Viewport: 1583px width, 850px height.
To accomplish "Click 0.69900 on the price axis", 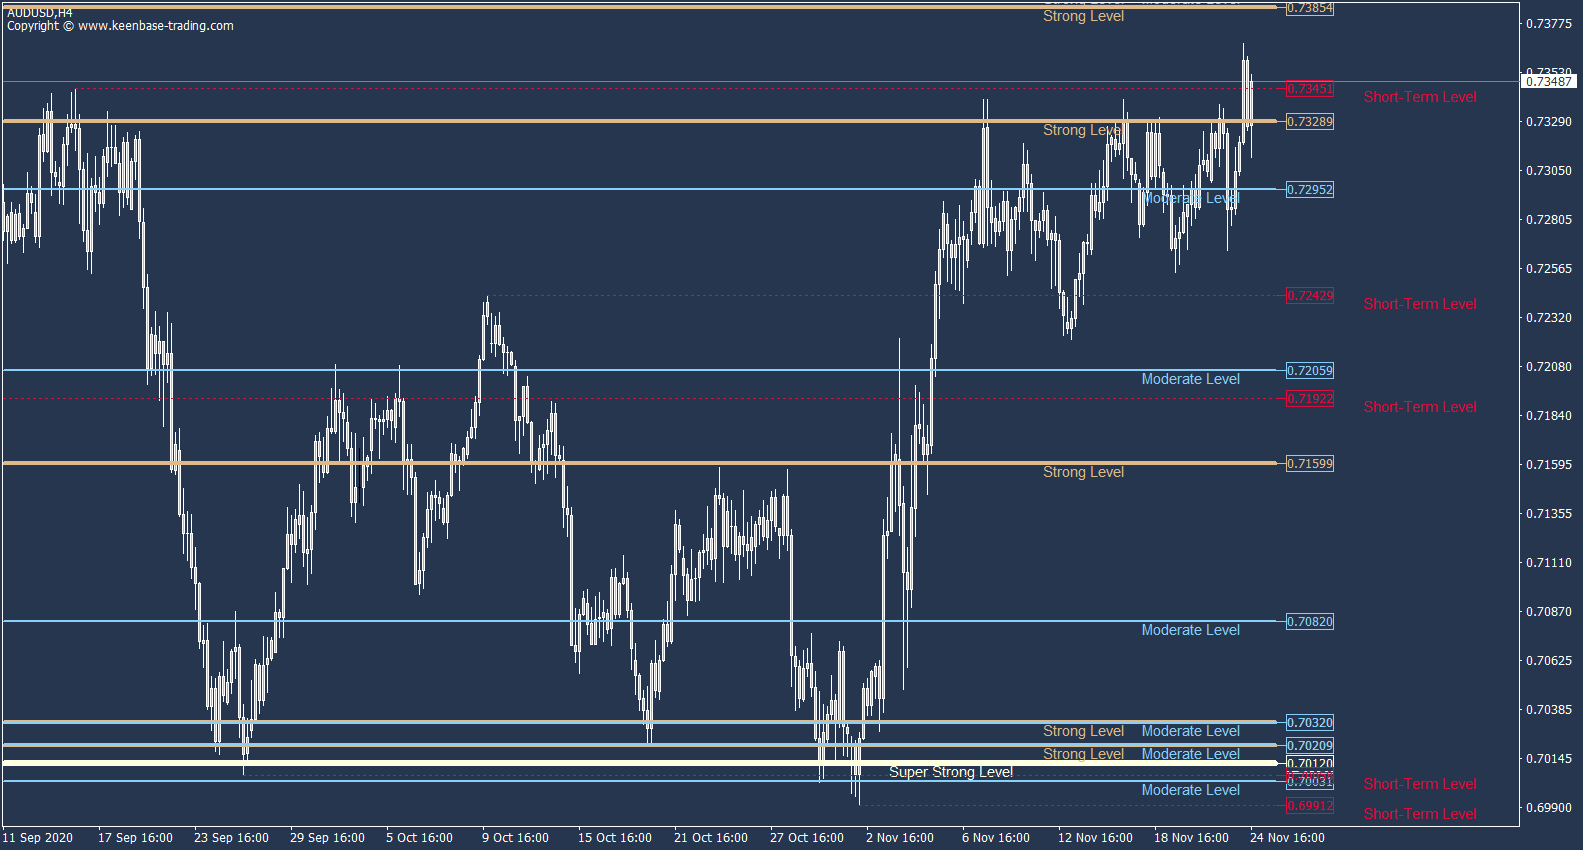I will 1548,808.
